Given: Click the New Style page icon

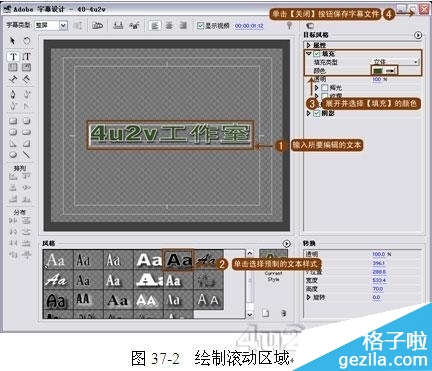Looking at the screenshot, I should (265, 313).
